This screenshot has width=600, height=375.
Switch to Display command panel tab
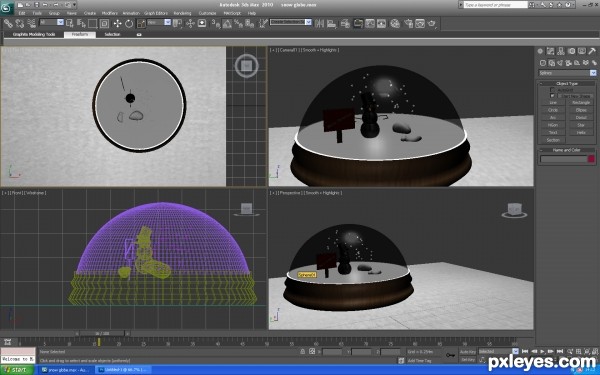tap(582, 51)
